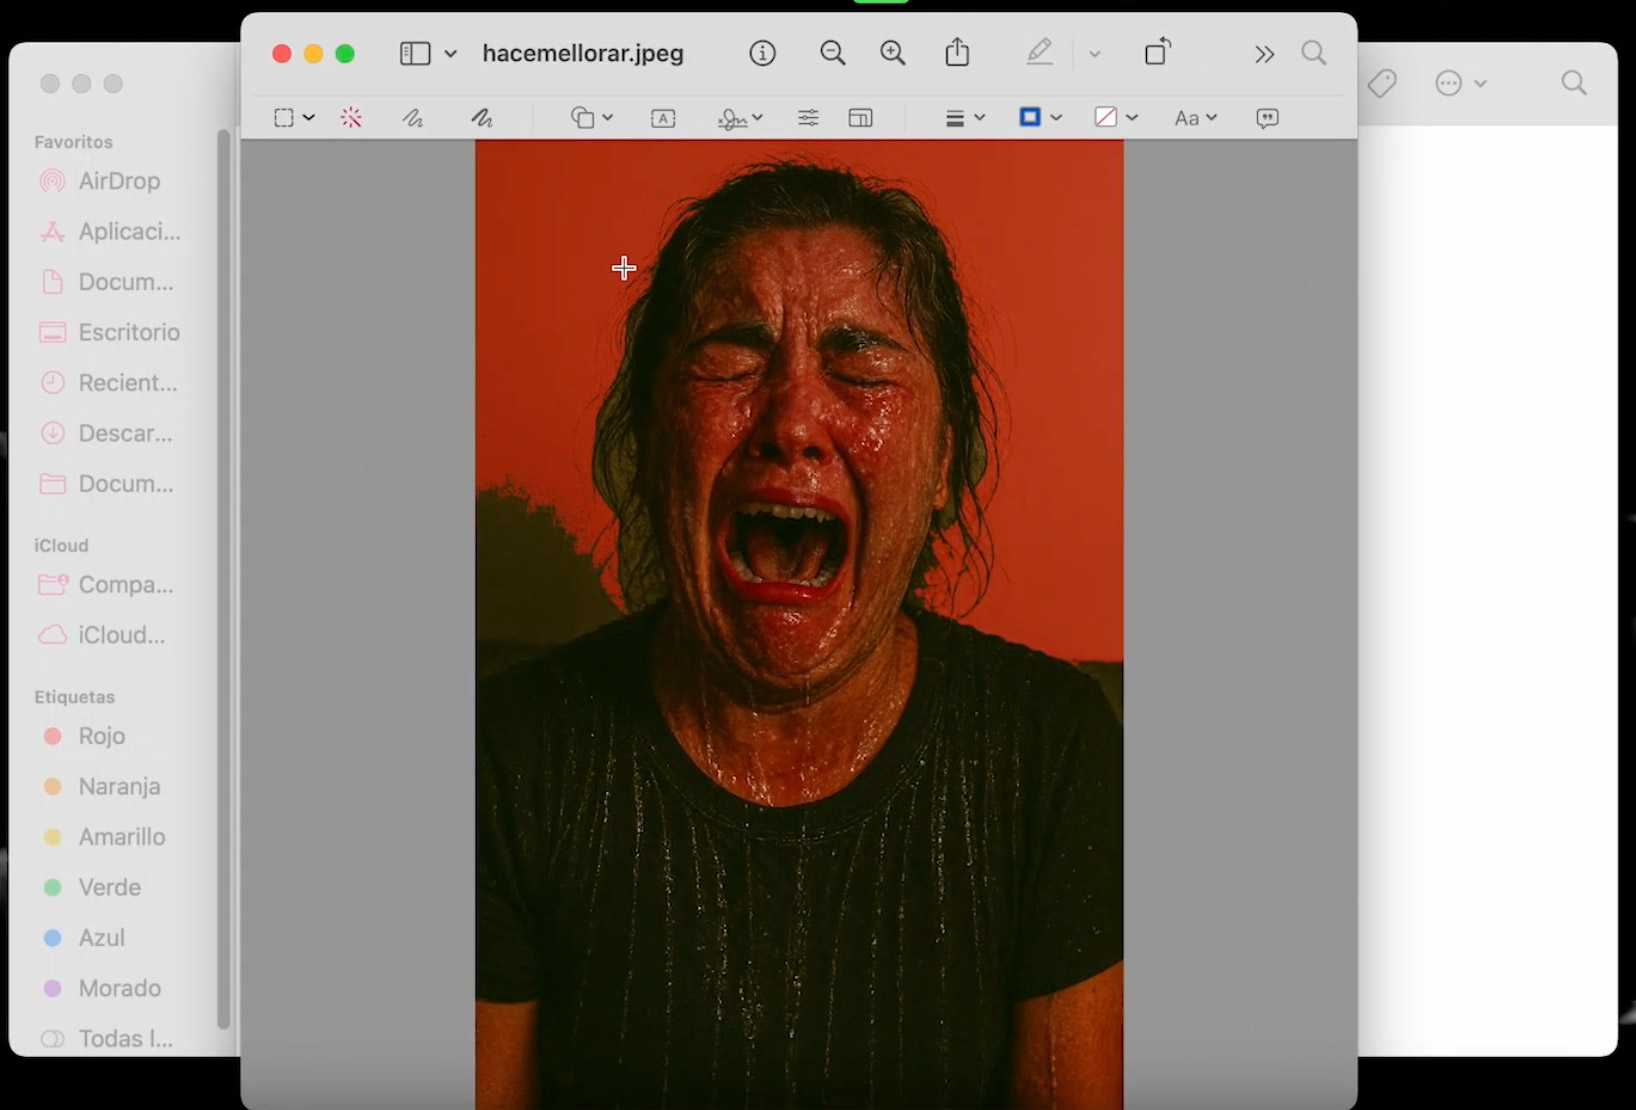The height and width of the screenshot is (1110, 1636).
Task: Zoom out of the image
Action: click(832, 53)
